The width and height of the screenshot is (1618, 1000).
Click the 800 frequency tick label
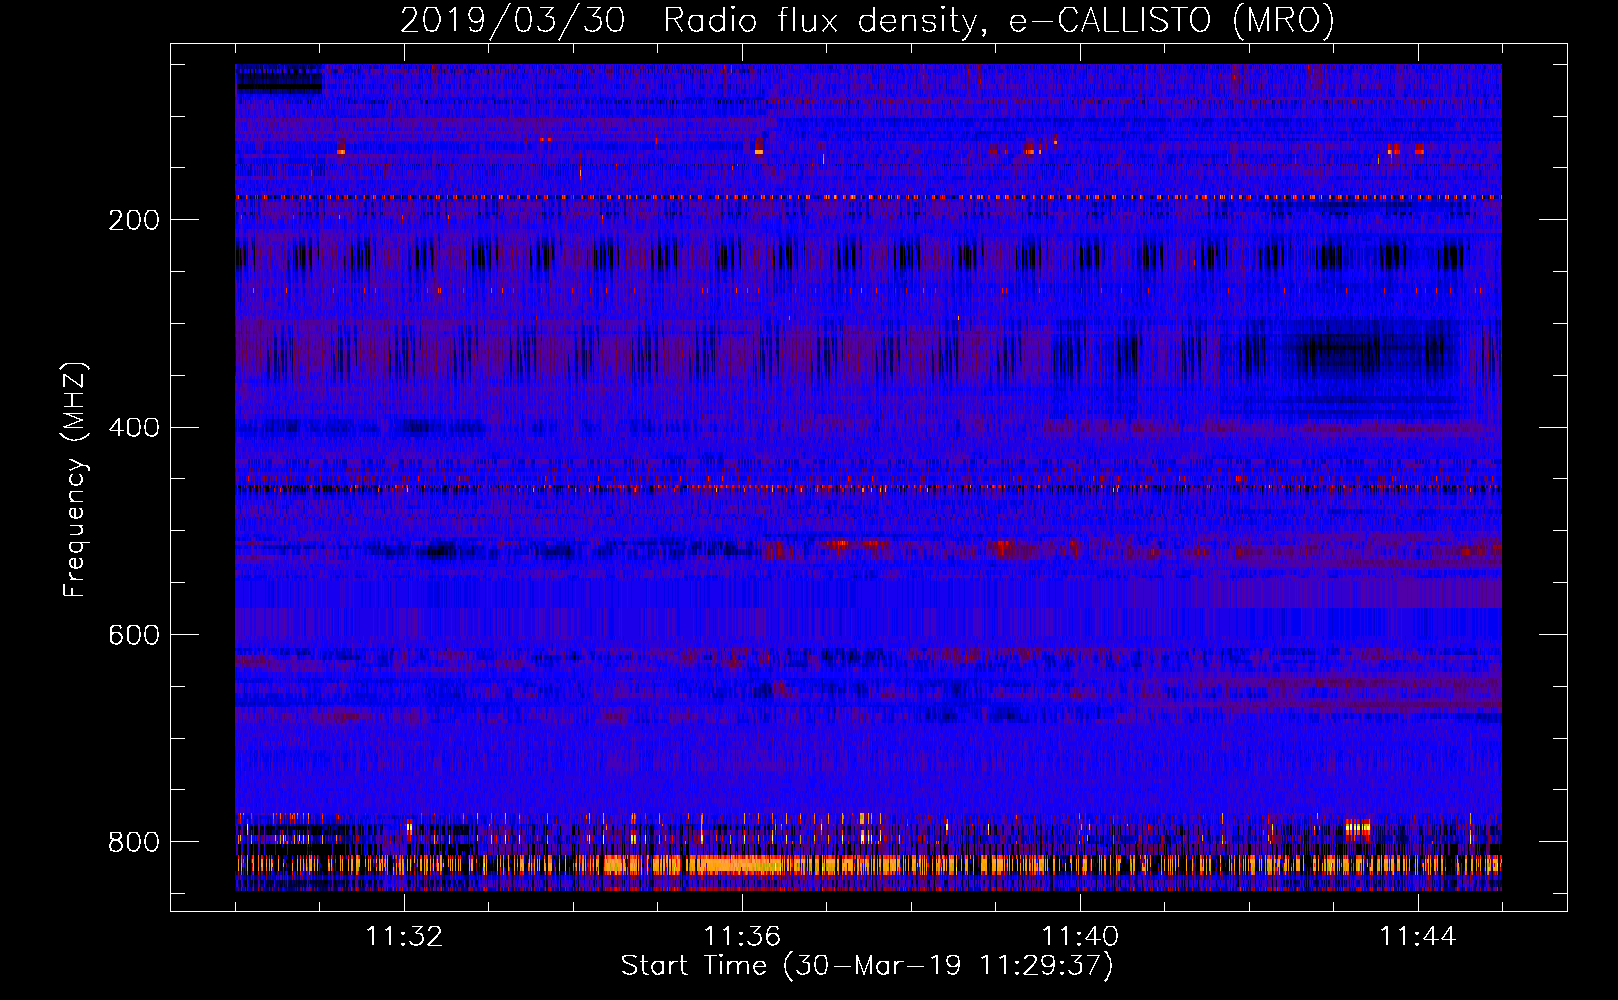click(134, 842)
